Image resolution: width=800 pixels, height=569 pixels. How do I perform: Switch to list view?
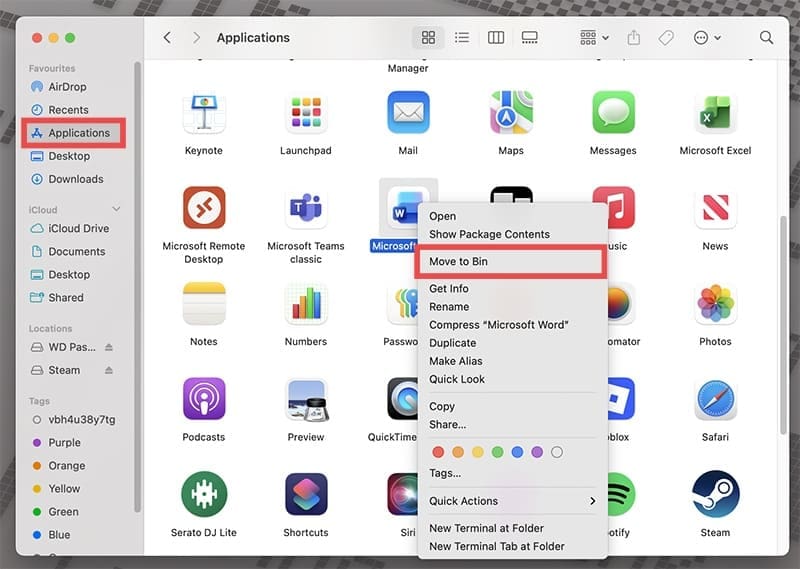[462, 37]
